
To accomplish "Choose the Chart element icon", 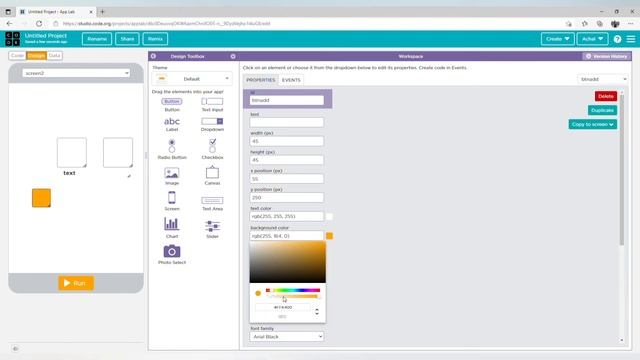I will pos(172,224).
